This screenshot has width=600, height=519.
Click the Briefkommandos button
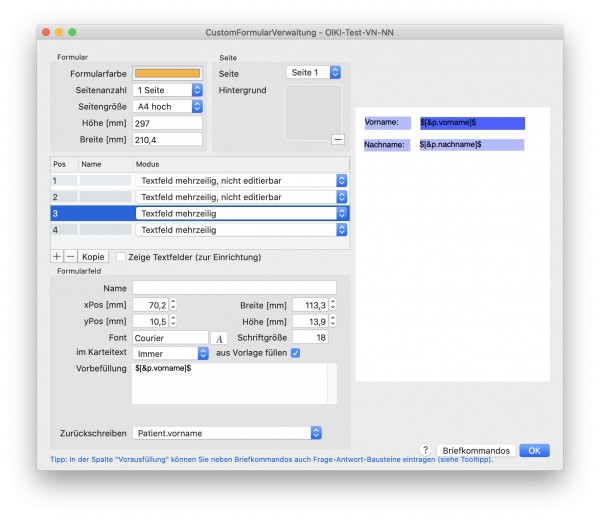click(x=476, y=450)
